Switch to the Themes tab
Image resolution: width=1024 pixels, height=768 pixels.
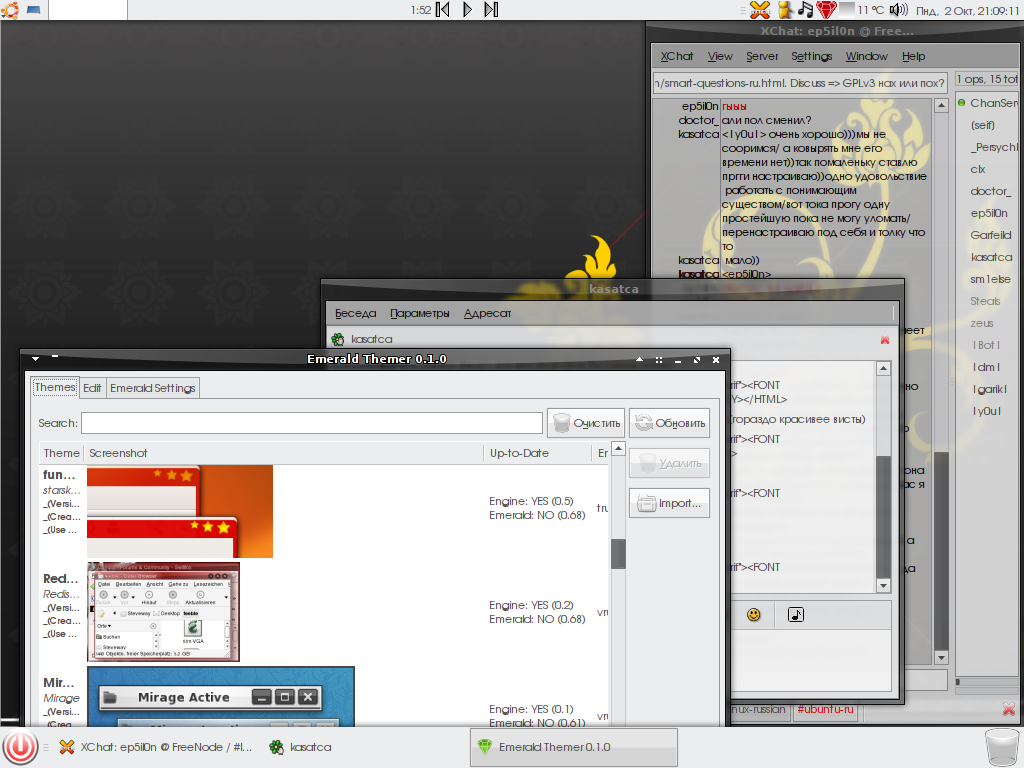(55, 387)
